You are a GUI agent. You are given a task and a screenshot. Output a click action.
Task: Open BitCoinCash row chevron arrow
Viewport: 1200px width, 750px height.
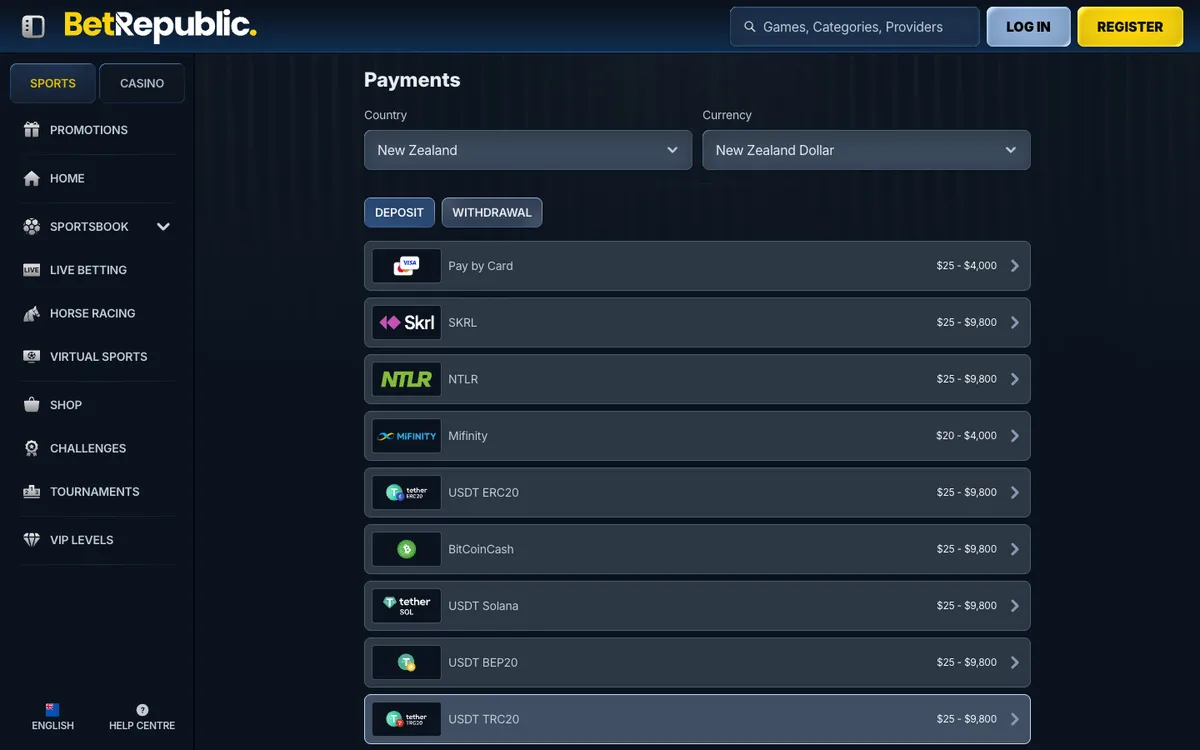coord(1015,549)
